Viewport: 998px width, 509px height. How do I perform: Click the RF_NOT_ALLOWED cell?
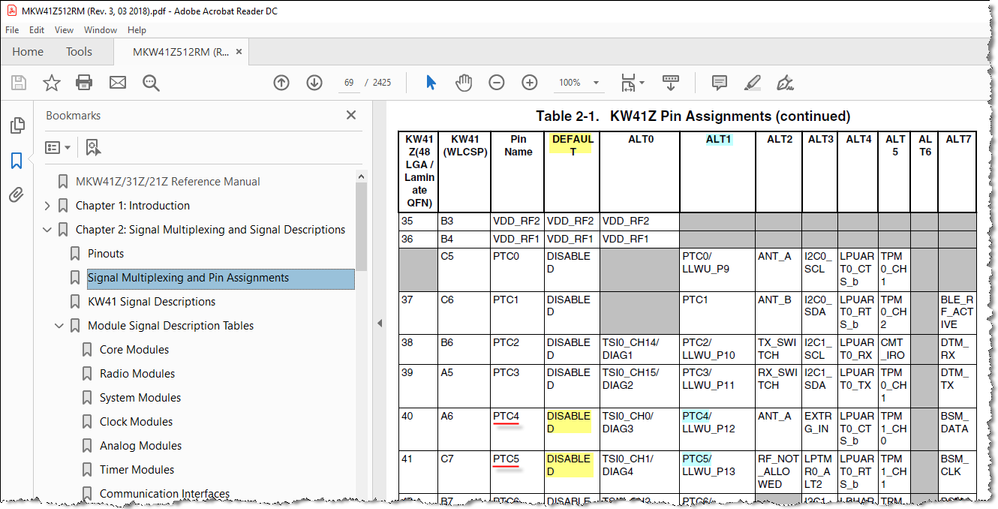pos(778,471)
